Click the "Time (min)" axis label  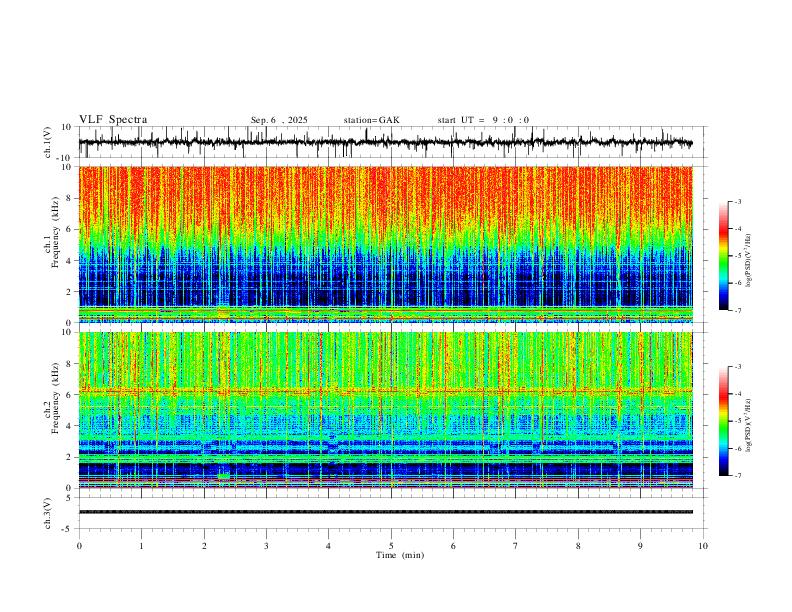tap(400, 555)
